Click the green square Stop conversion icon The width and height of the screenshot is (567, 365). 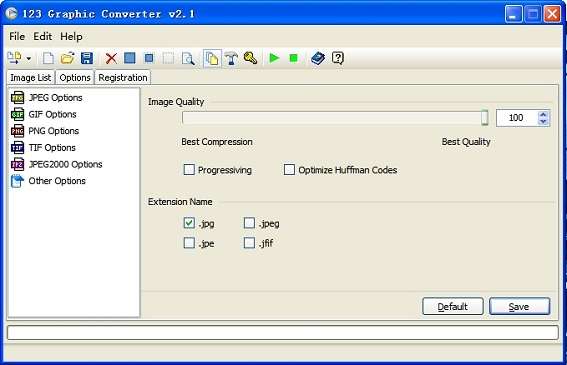click(293, 58)
